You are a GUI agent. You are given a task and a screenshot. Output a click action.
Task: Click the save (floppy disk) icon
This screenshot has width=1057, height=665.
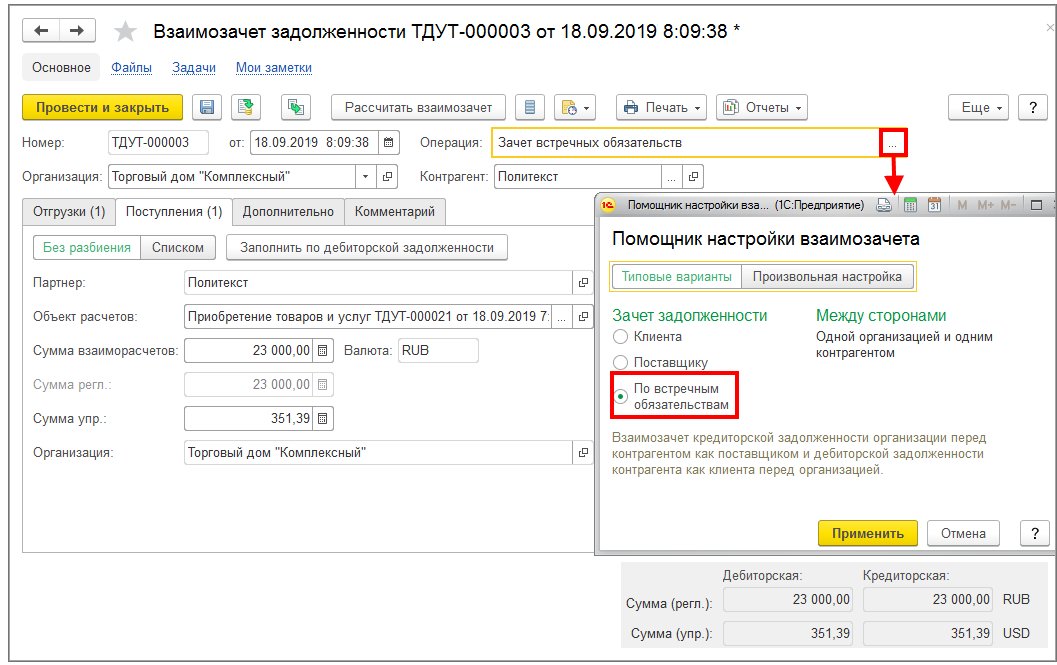click(x=207, y=108)
